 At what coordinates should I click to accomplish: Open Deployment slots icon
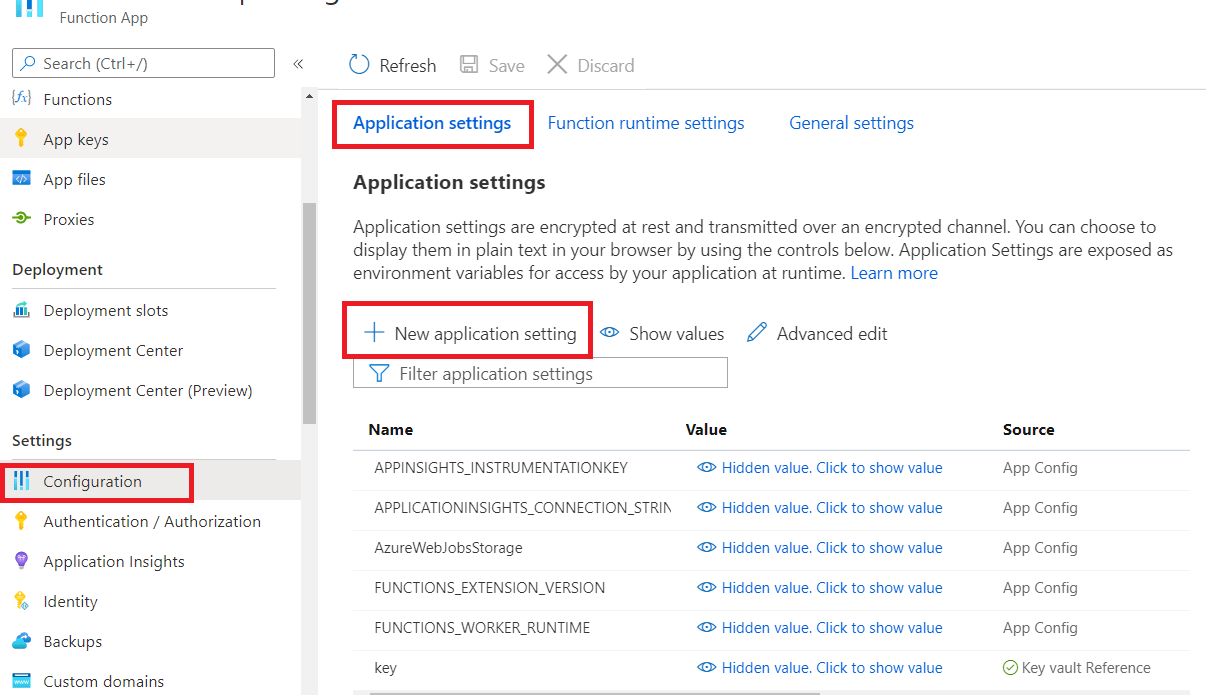pos(21,310)
